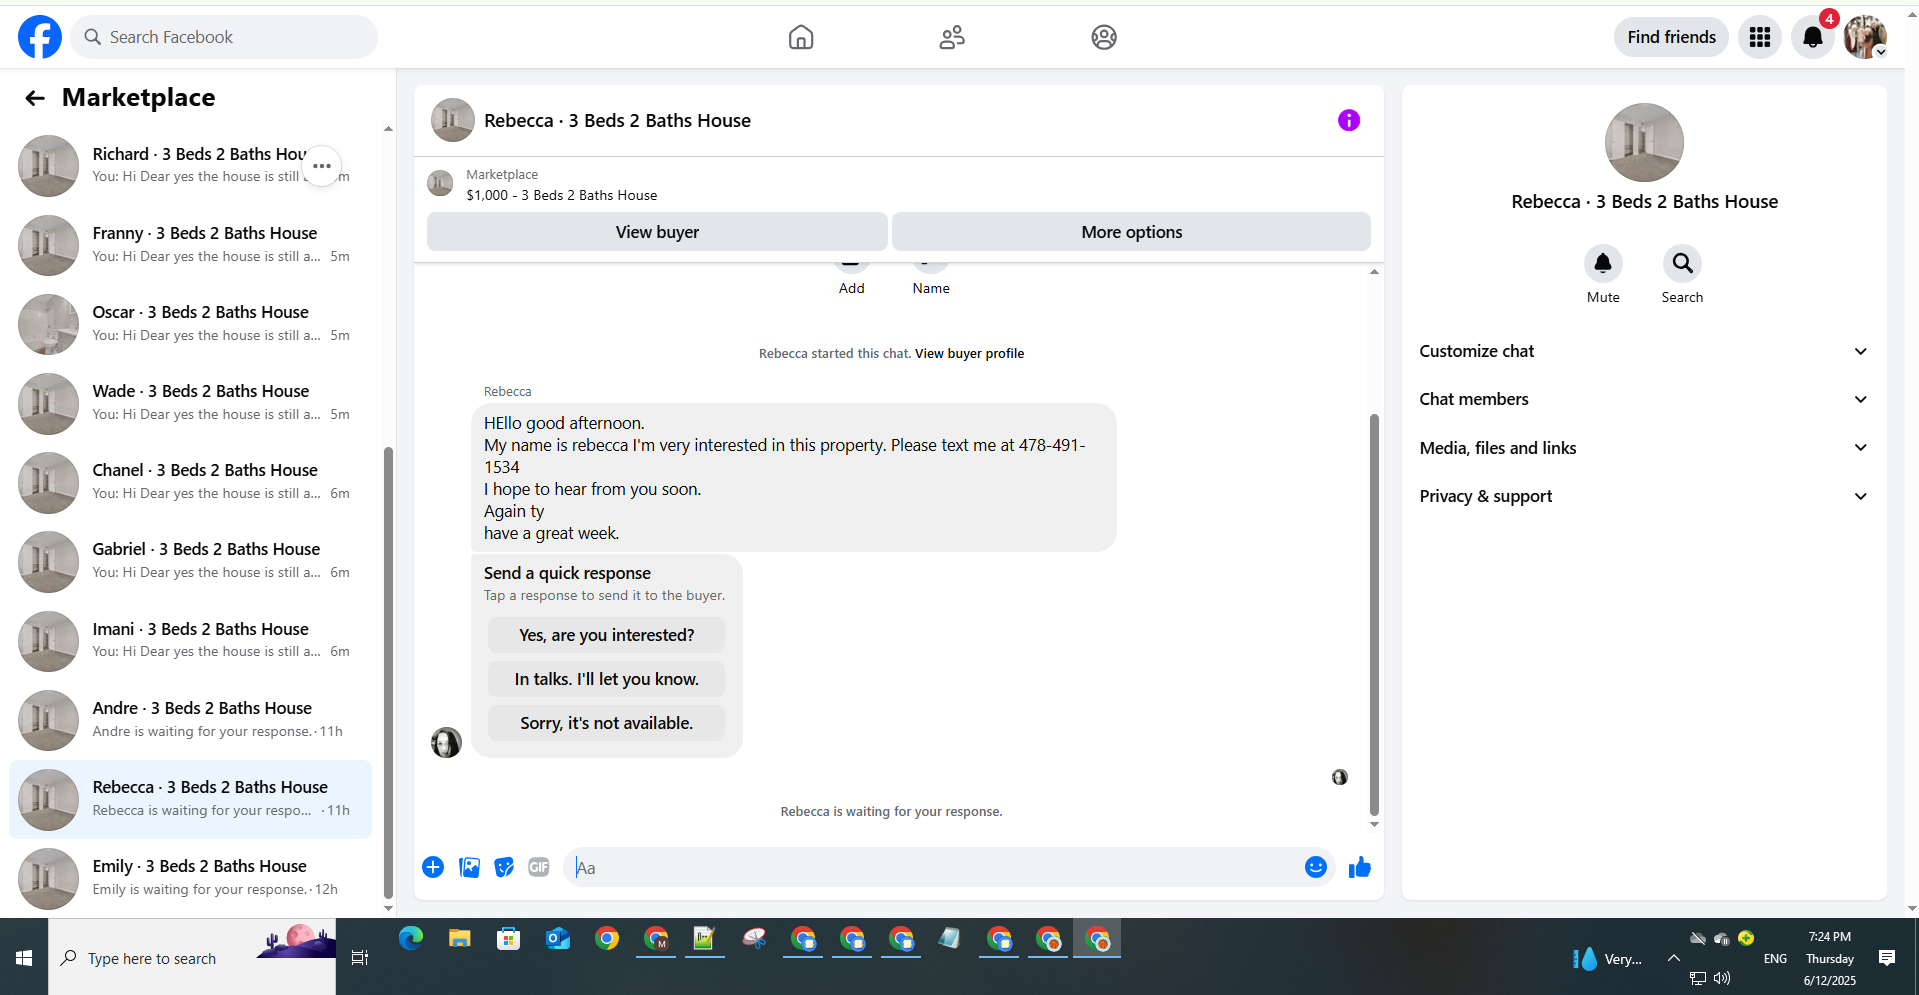Screen dimensions: 1919x995
Task: Click the Find friends button
Action: (1671, 37)
